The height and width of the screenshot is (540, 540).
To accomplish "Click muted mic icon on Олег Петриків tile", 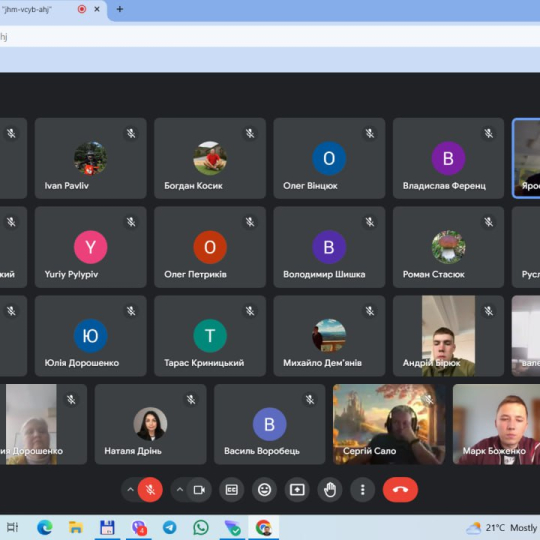I will point(250,222).
